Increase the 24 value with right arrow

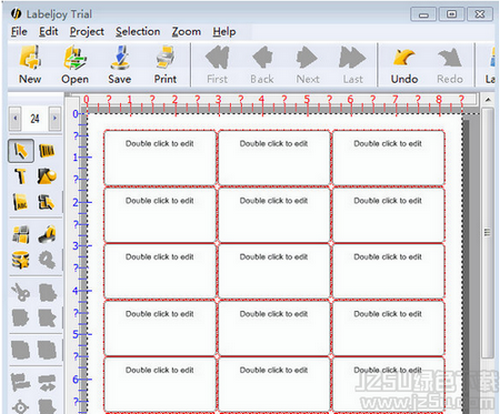[x=55, y=118]
